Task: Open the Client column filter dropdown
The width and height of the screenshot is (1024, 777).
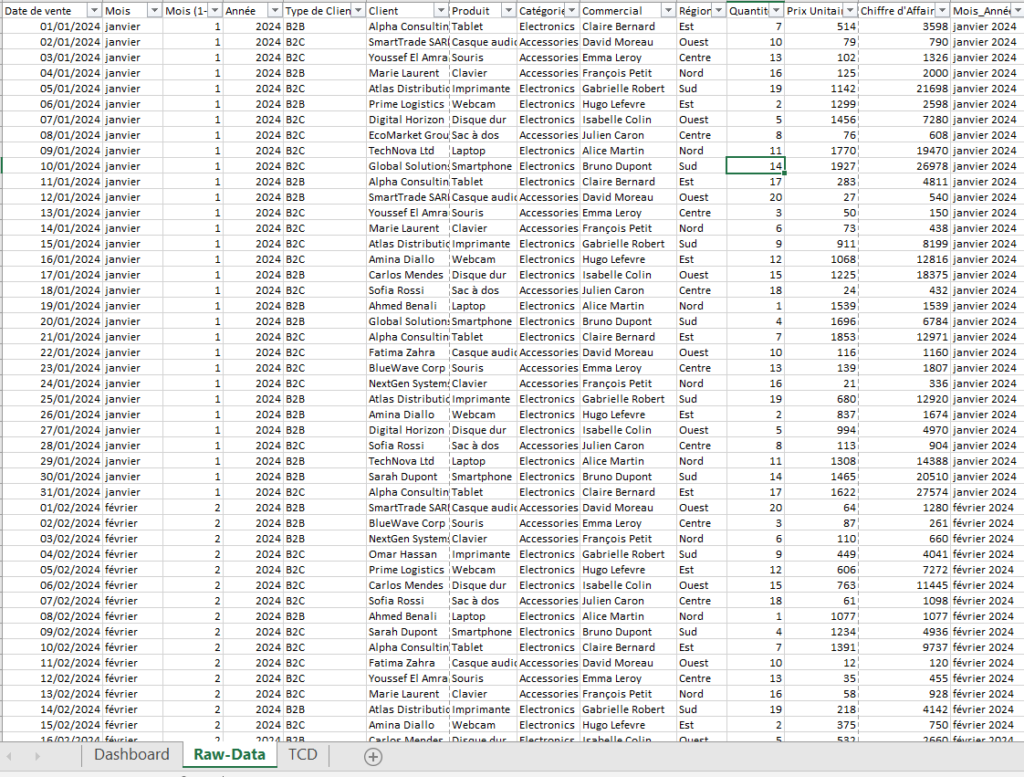Action: tap(441, 11)
